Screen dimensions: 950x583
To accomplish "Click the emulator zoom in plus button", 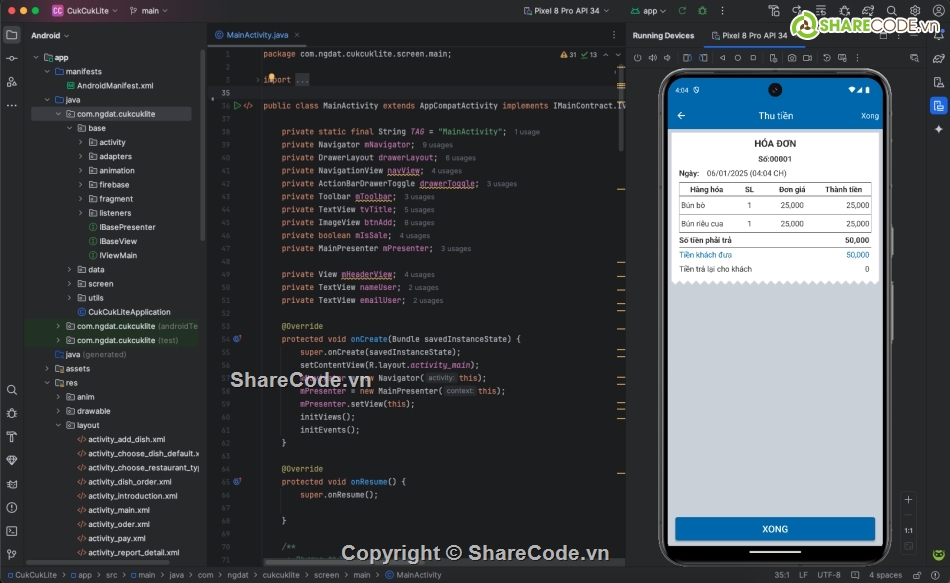I will coord(908,500).
